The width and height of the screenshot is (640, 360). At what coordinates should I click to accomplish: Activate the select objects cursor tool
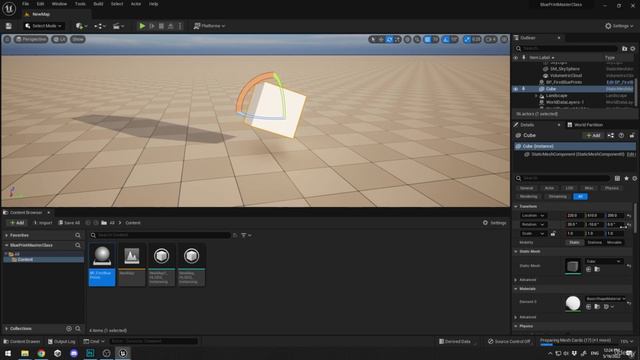point(372,39)
